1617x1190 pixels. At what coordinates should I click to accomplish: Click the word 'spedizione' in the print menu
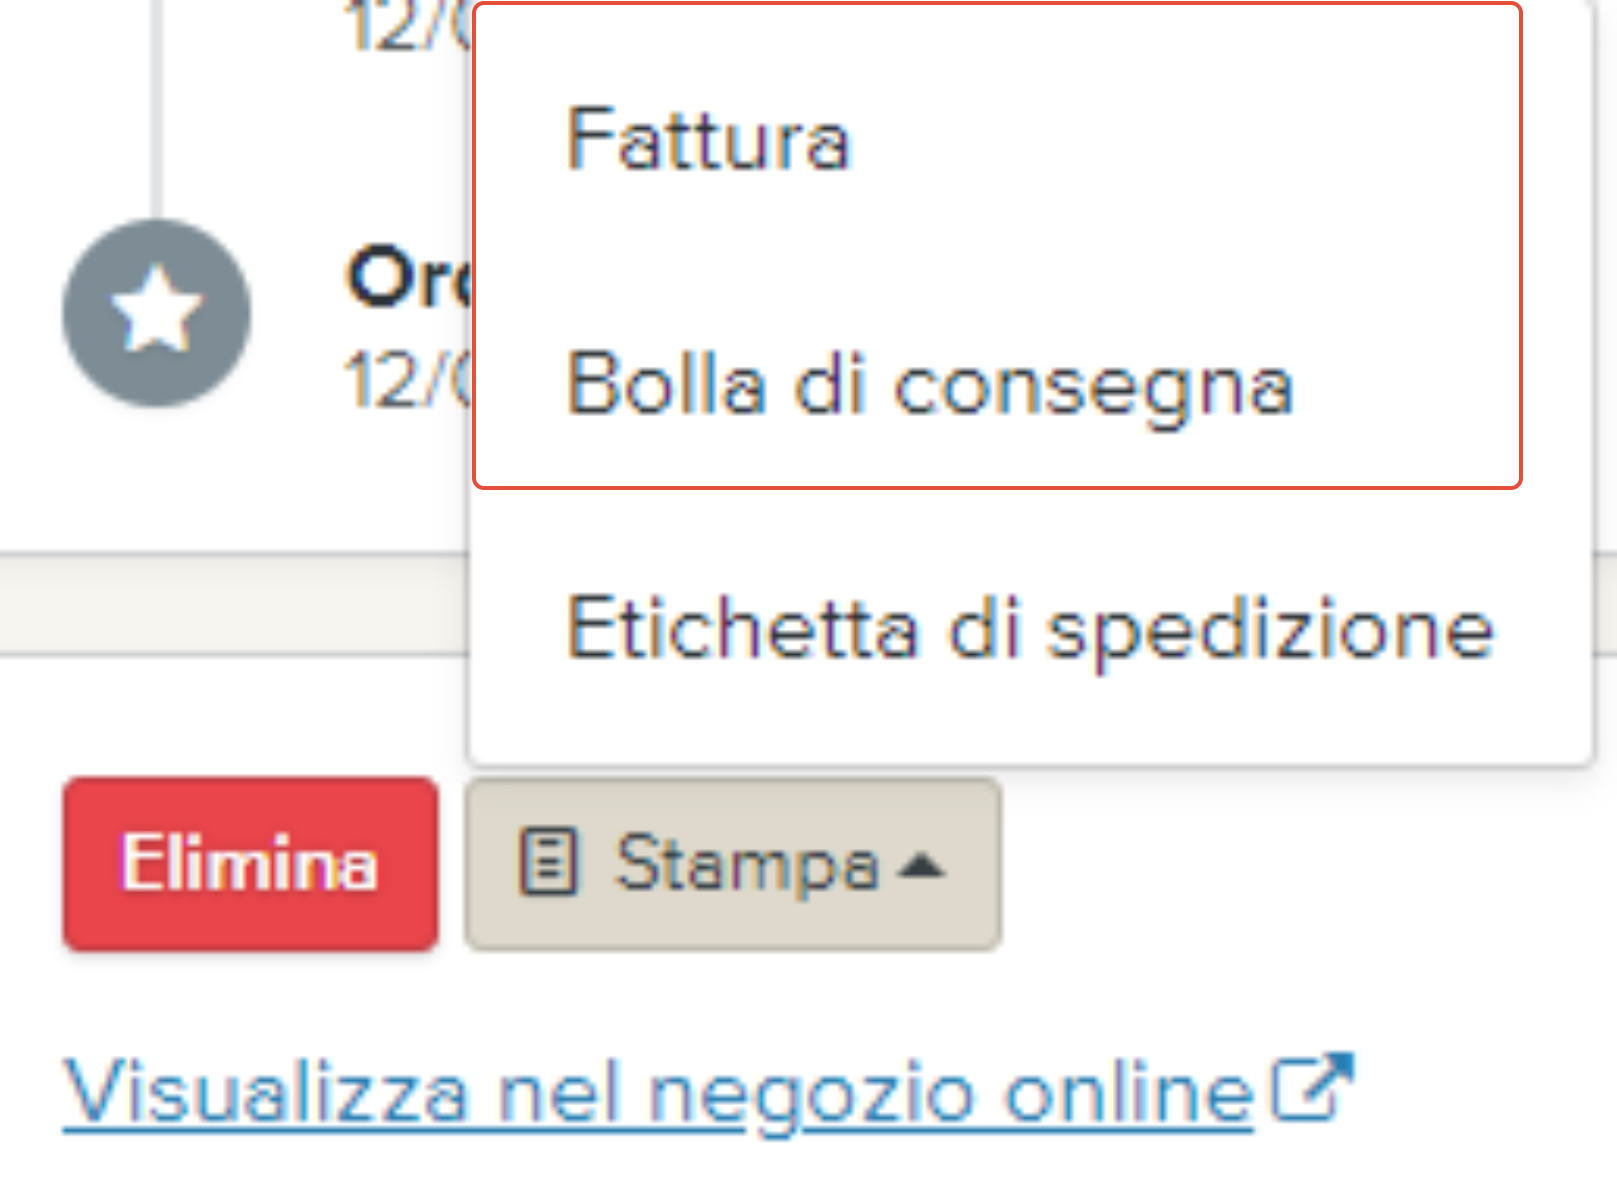point(1269,632)
